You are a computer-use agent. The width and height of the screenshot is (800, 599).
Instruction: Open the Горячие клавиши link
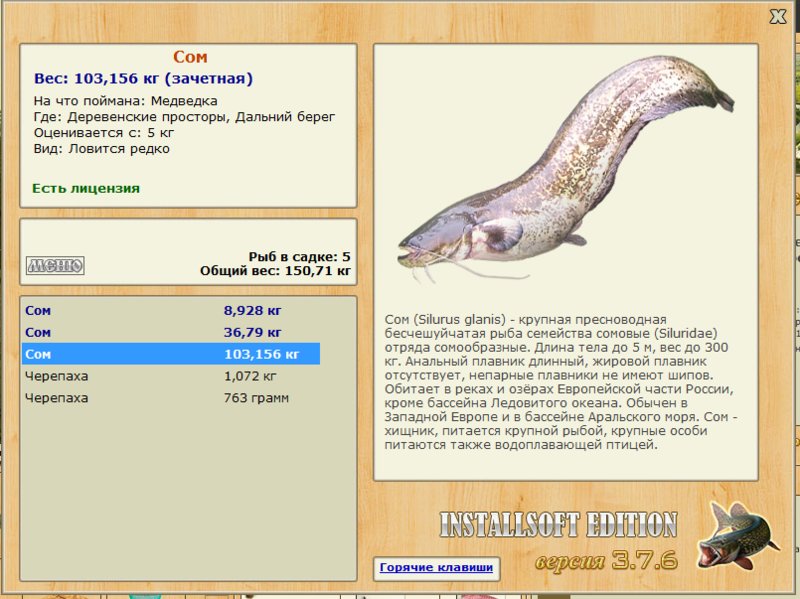tap(436, 567)
